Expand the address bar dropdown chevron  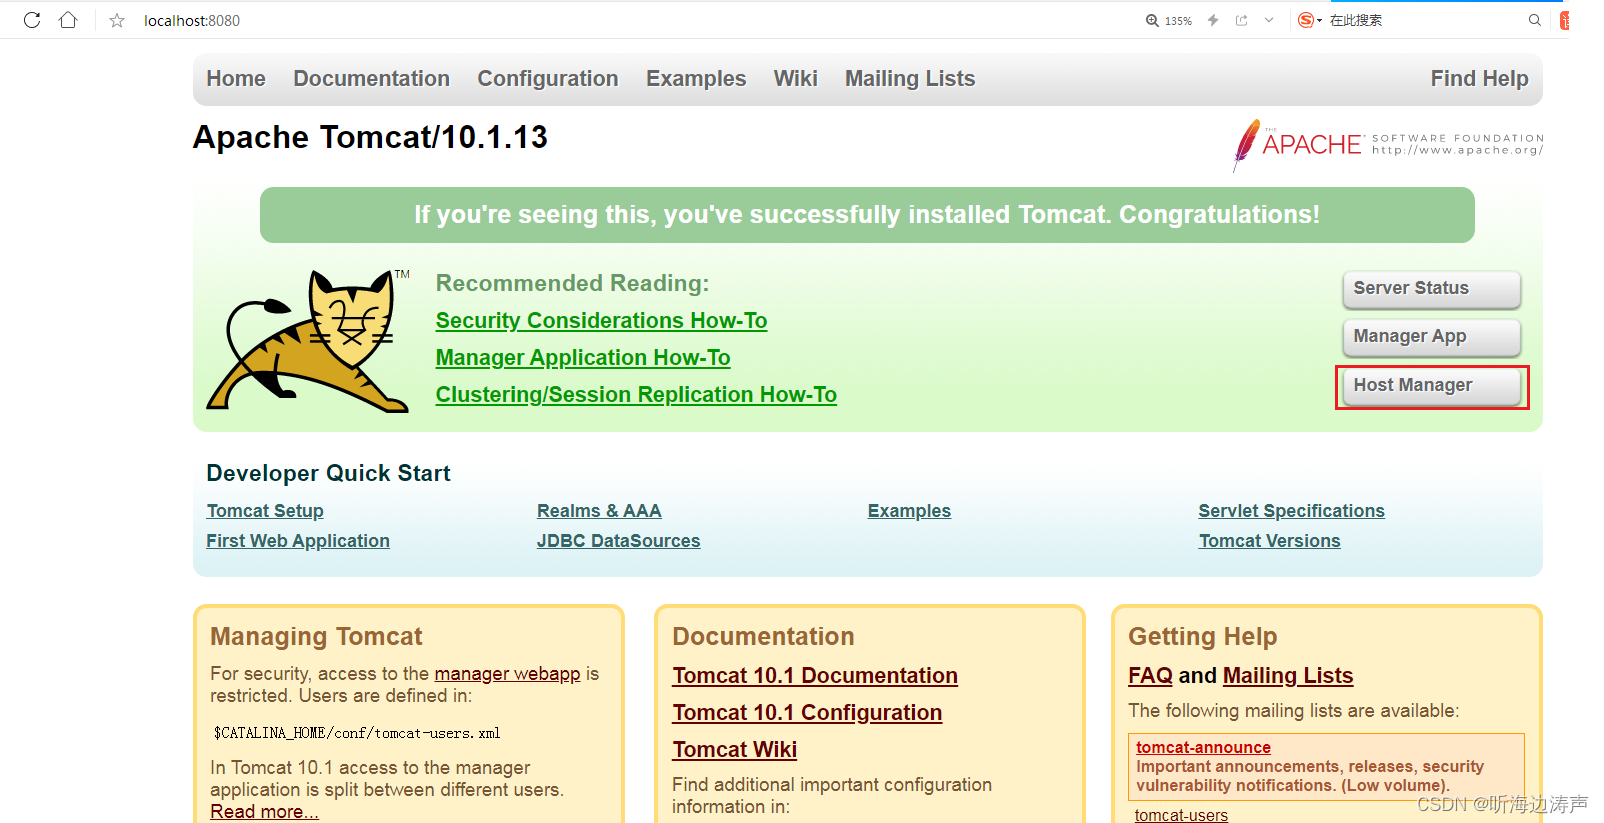(x=1269, y=20)
